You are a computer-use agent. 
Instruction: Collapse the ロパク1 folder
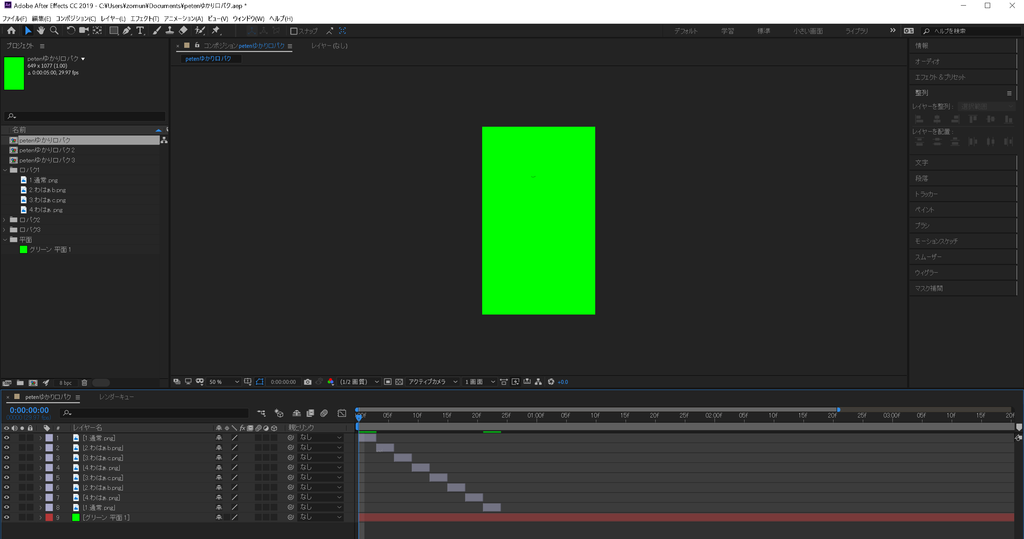pos(5,170)
